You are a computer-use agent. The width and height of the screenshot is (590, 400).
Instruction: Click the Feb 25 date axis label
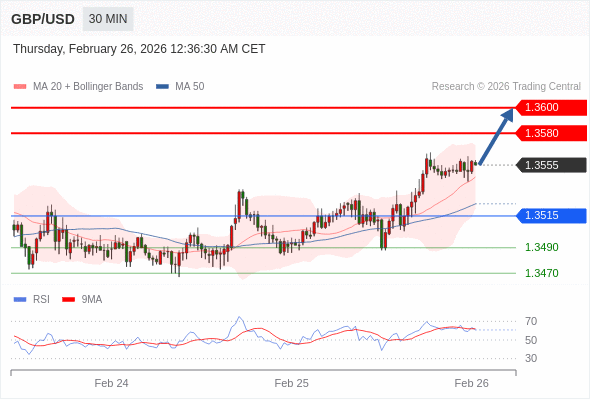292,383
